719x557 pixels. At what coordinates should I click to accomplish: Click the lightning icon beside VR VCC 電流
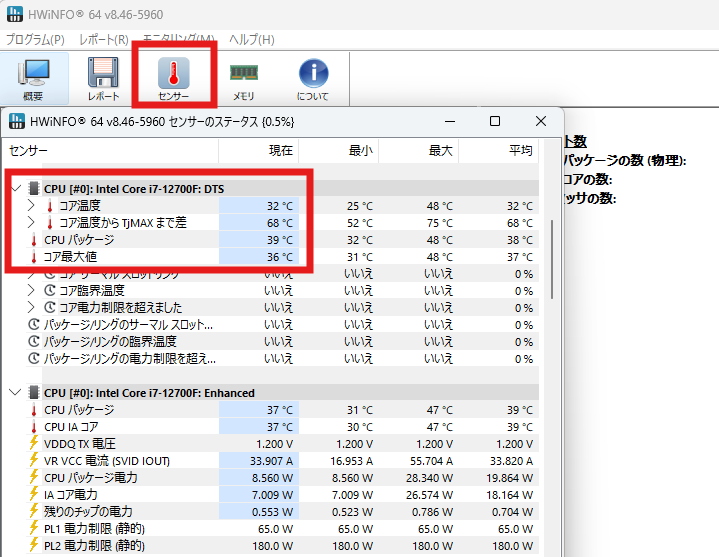click(33, 460)
